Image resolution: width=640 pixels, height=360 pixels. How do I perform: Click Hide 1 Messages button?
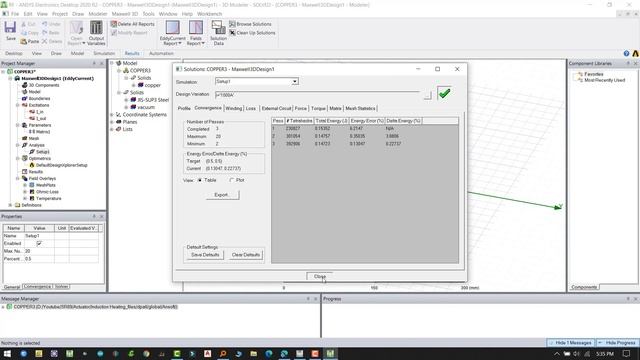click(571, 343)
